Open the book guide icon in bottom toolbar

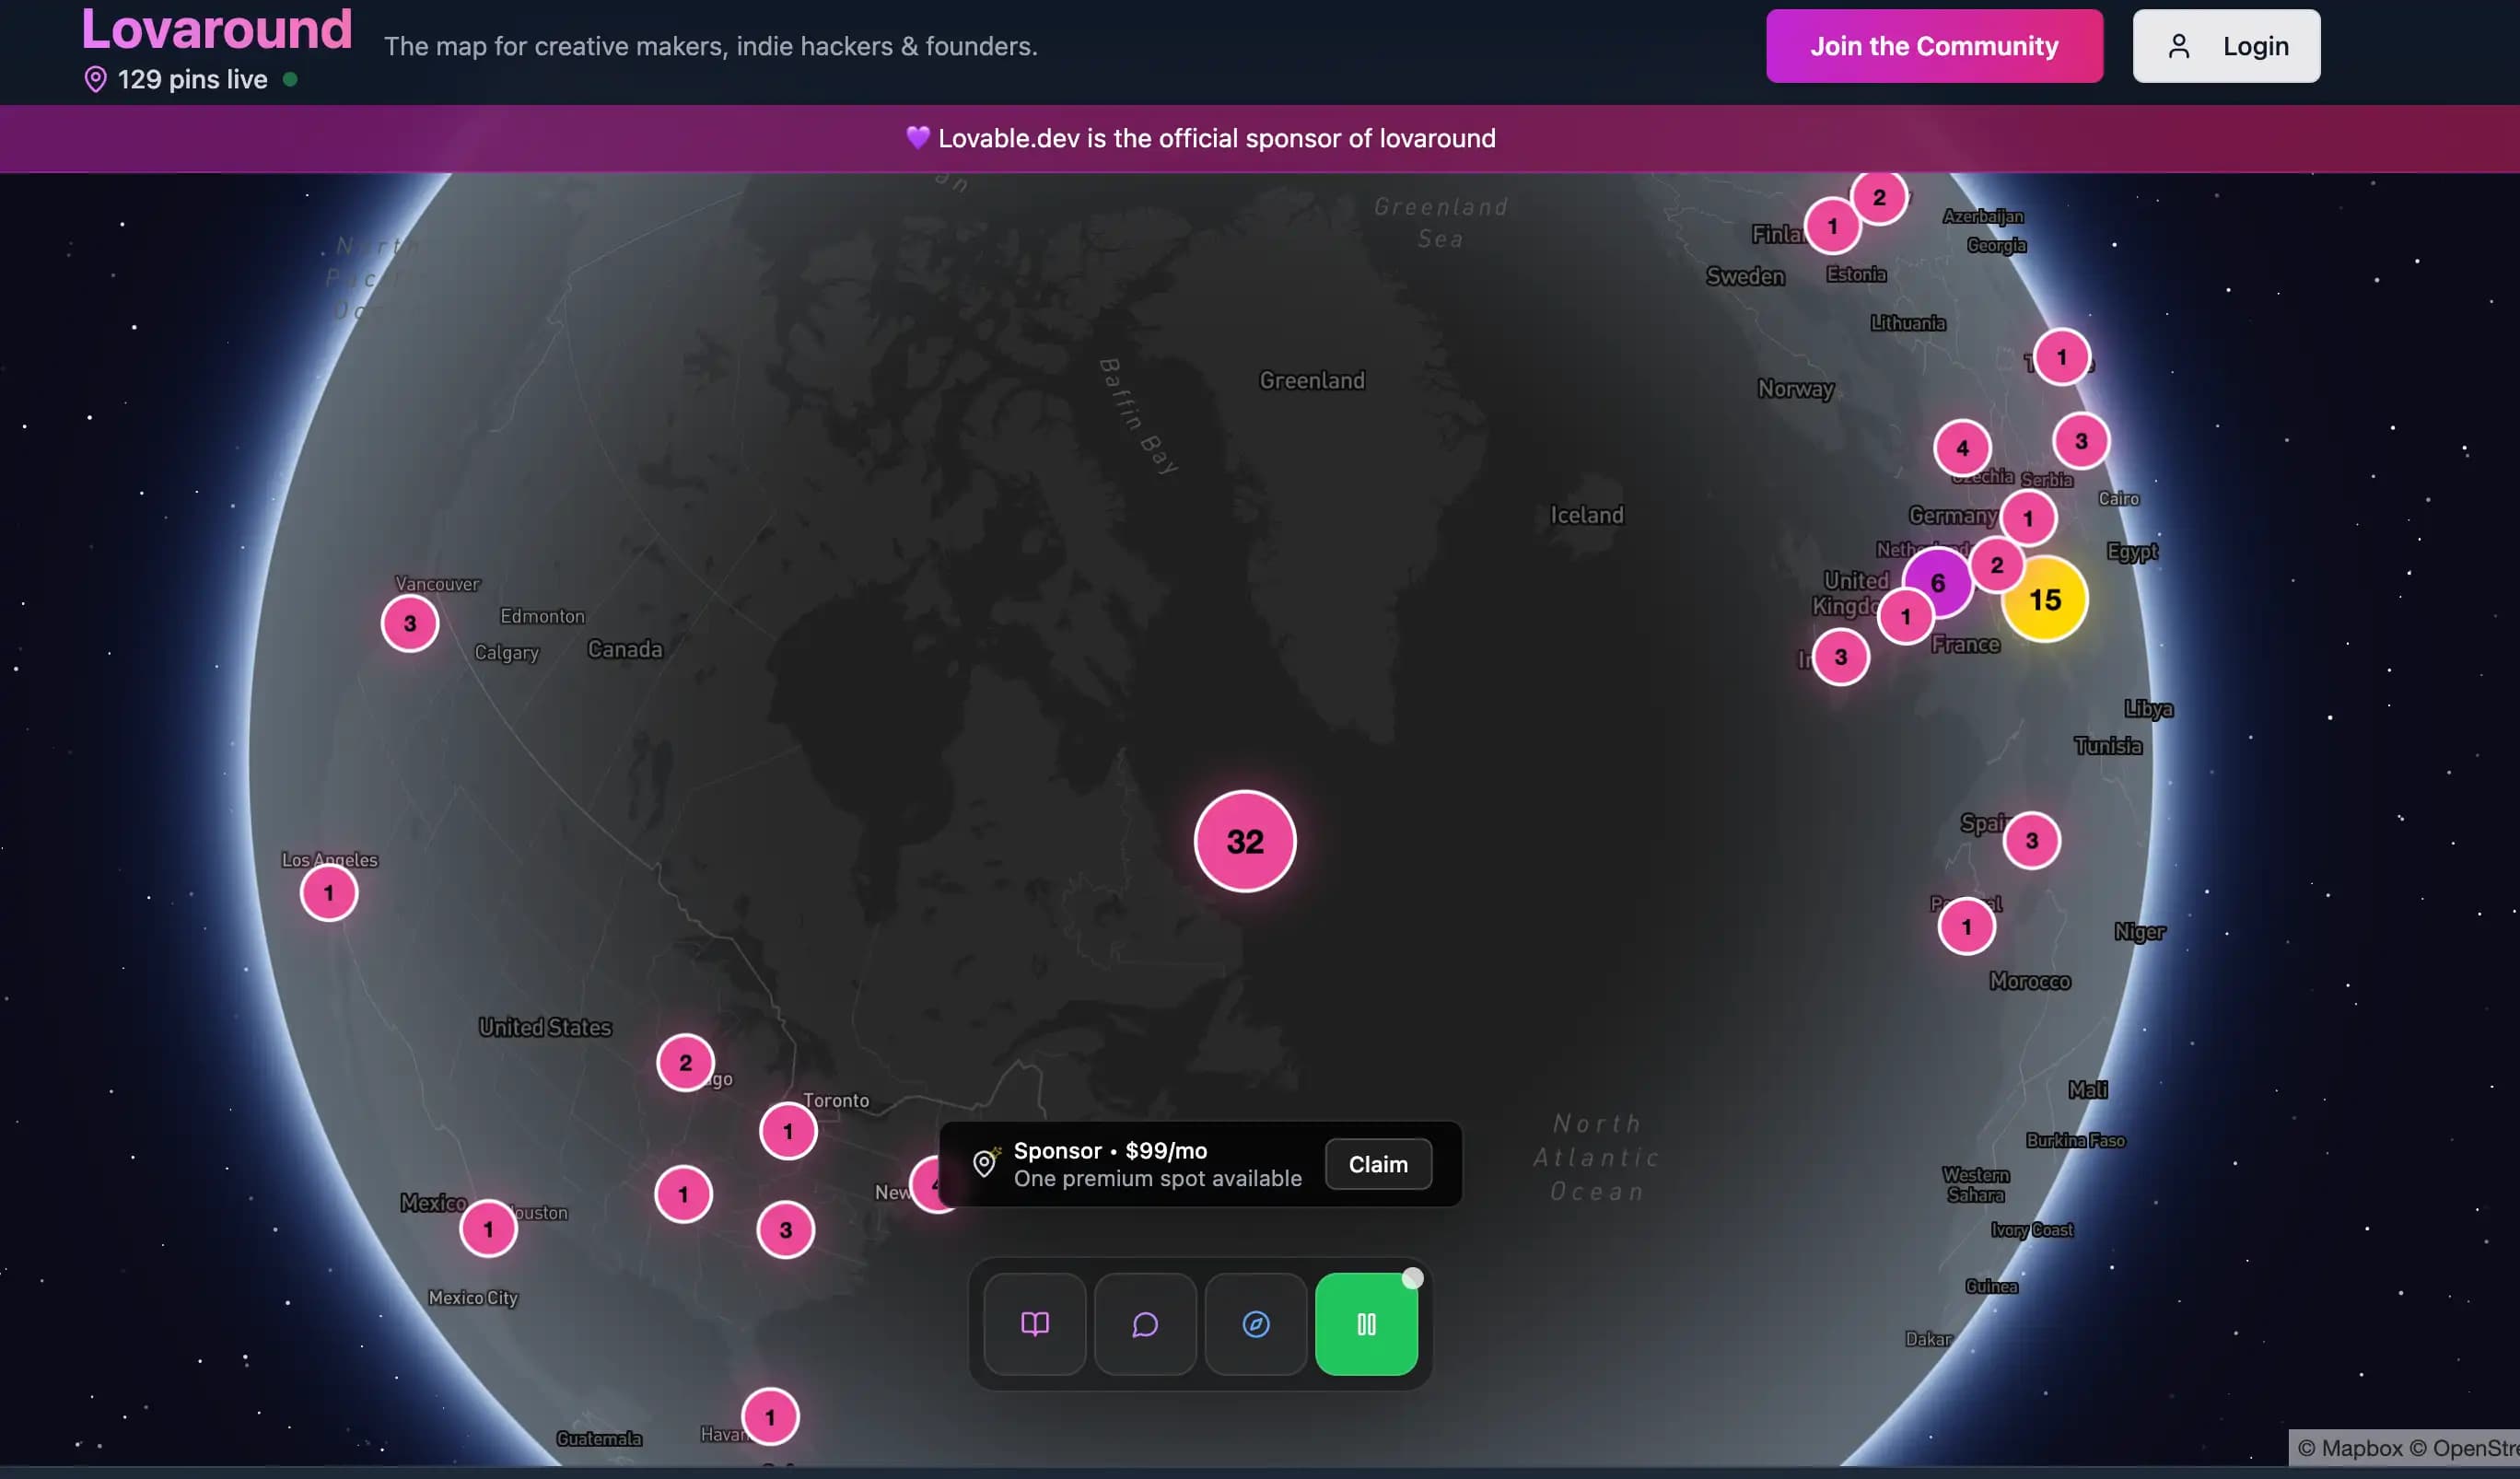pos(1035,1324)
